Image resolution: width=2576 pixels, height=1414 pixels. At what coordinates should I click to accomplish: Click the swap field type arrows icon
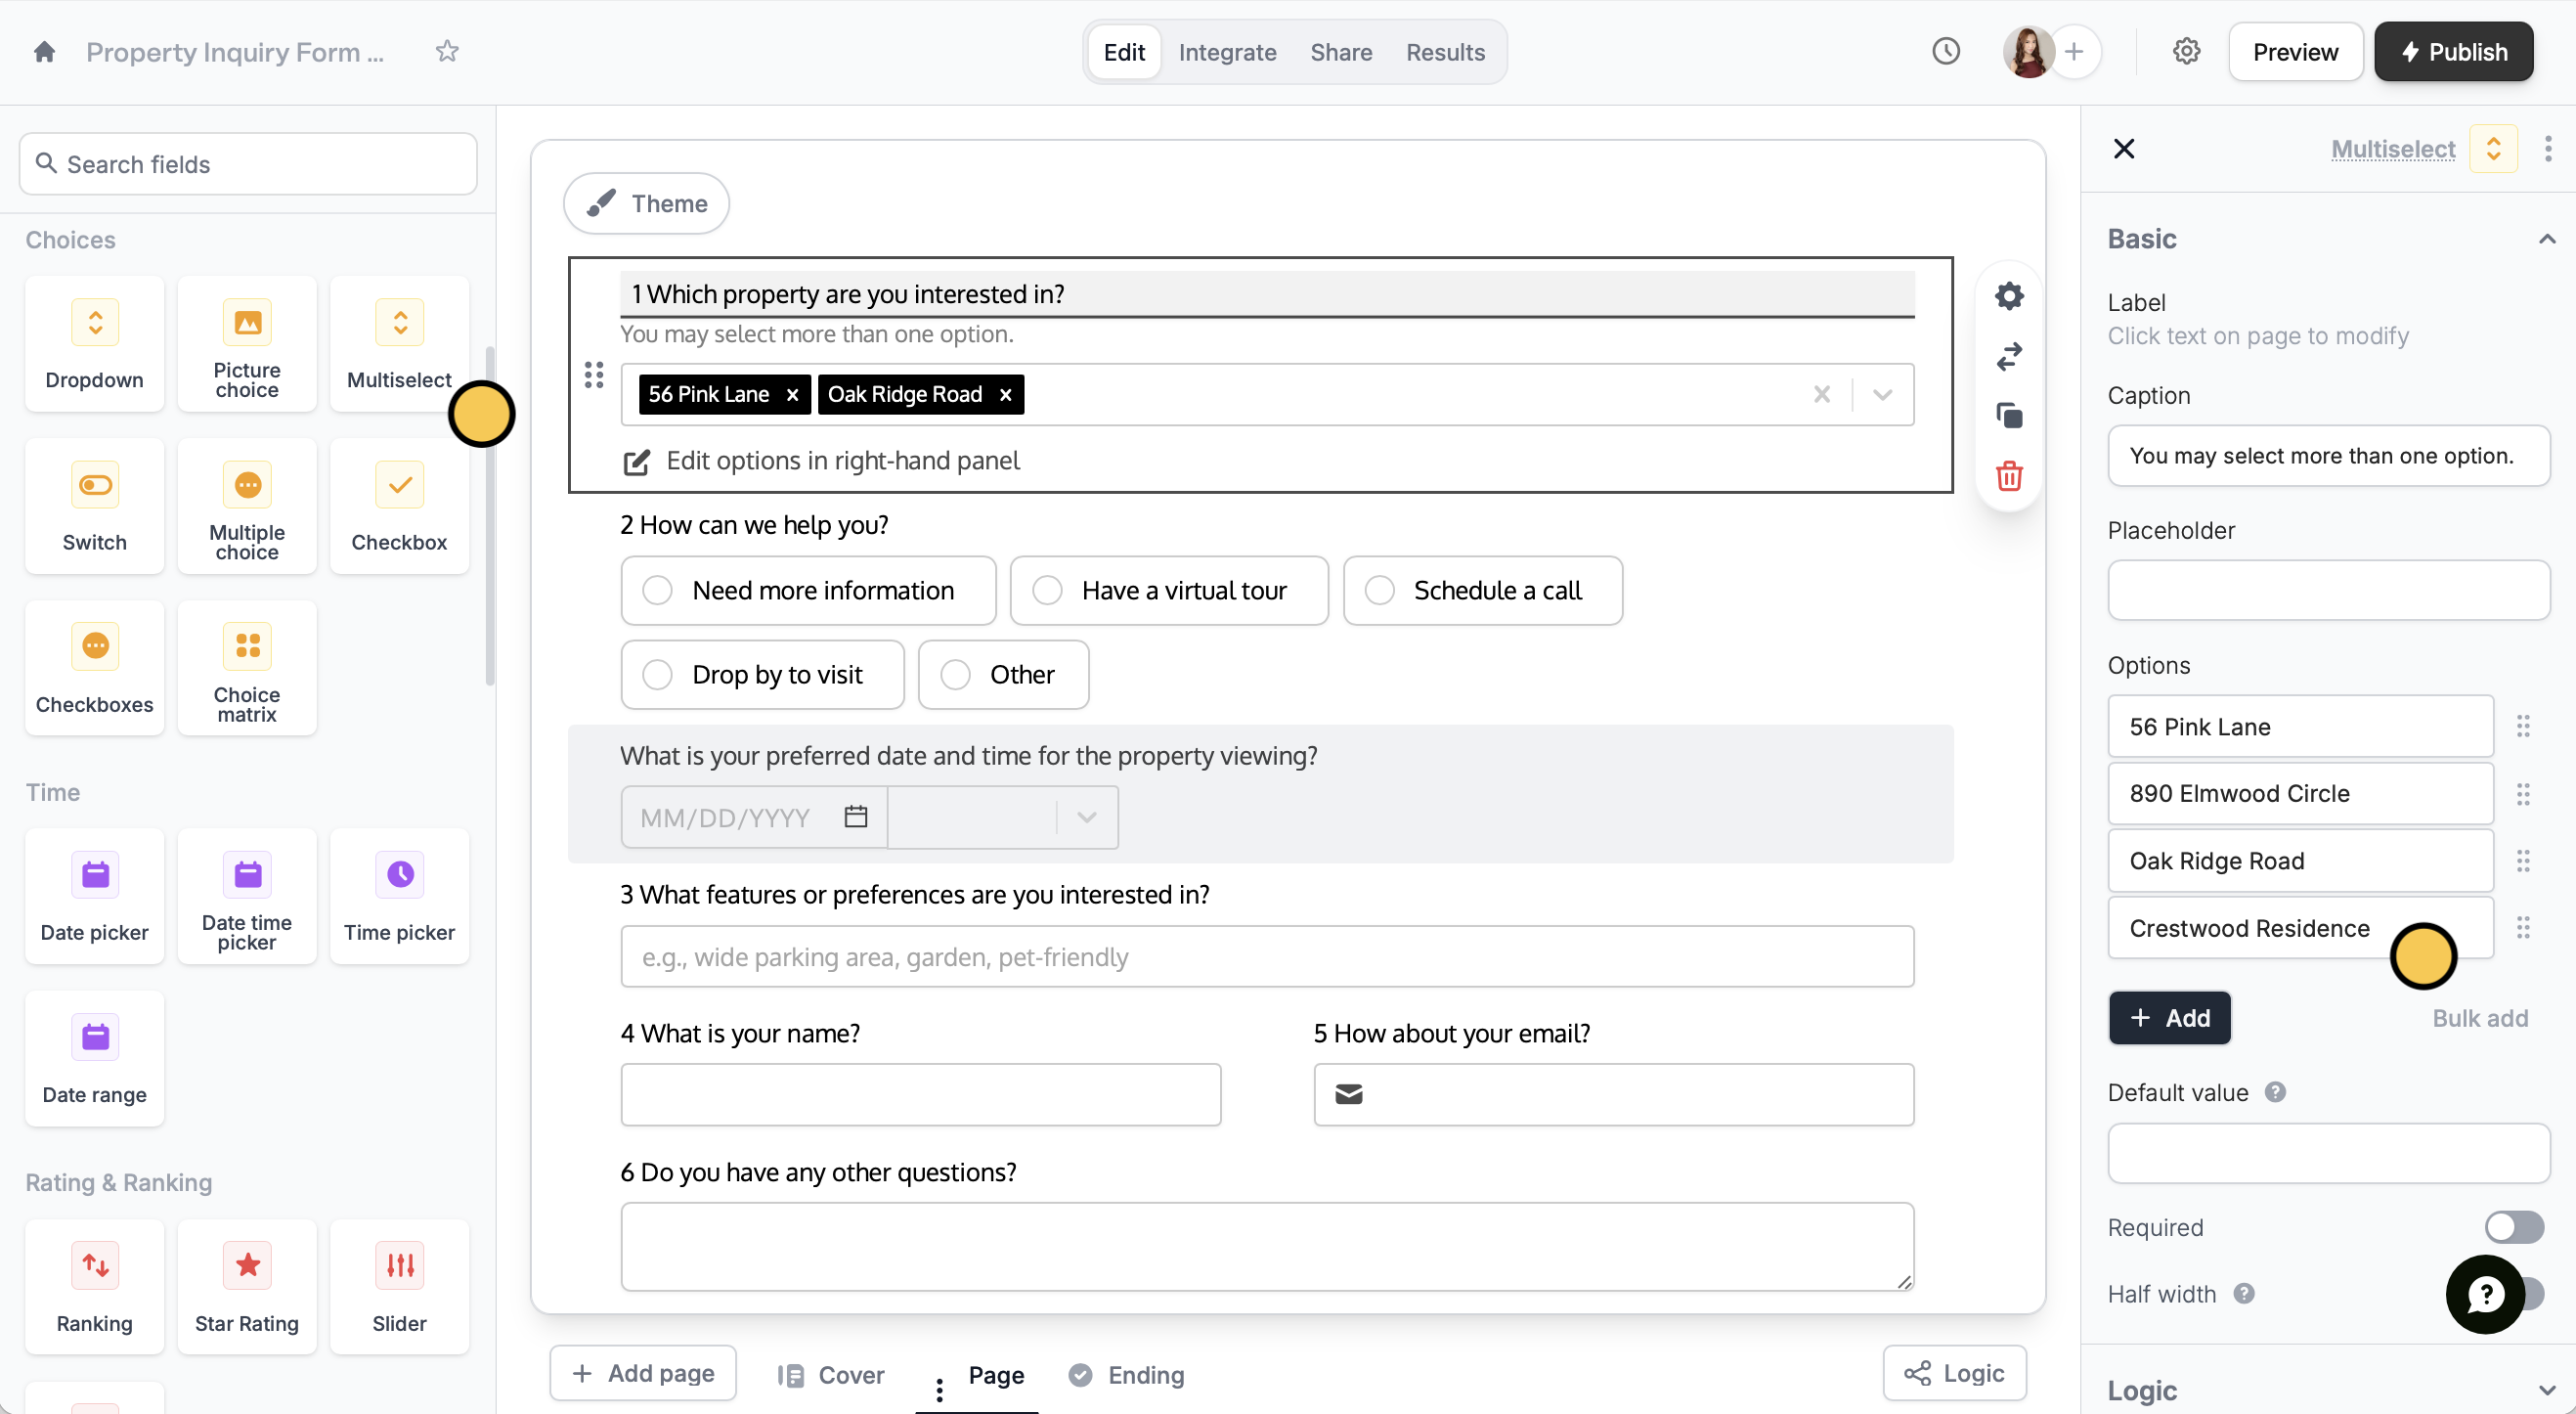pyautogui.click(x=2009, y=356)
